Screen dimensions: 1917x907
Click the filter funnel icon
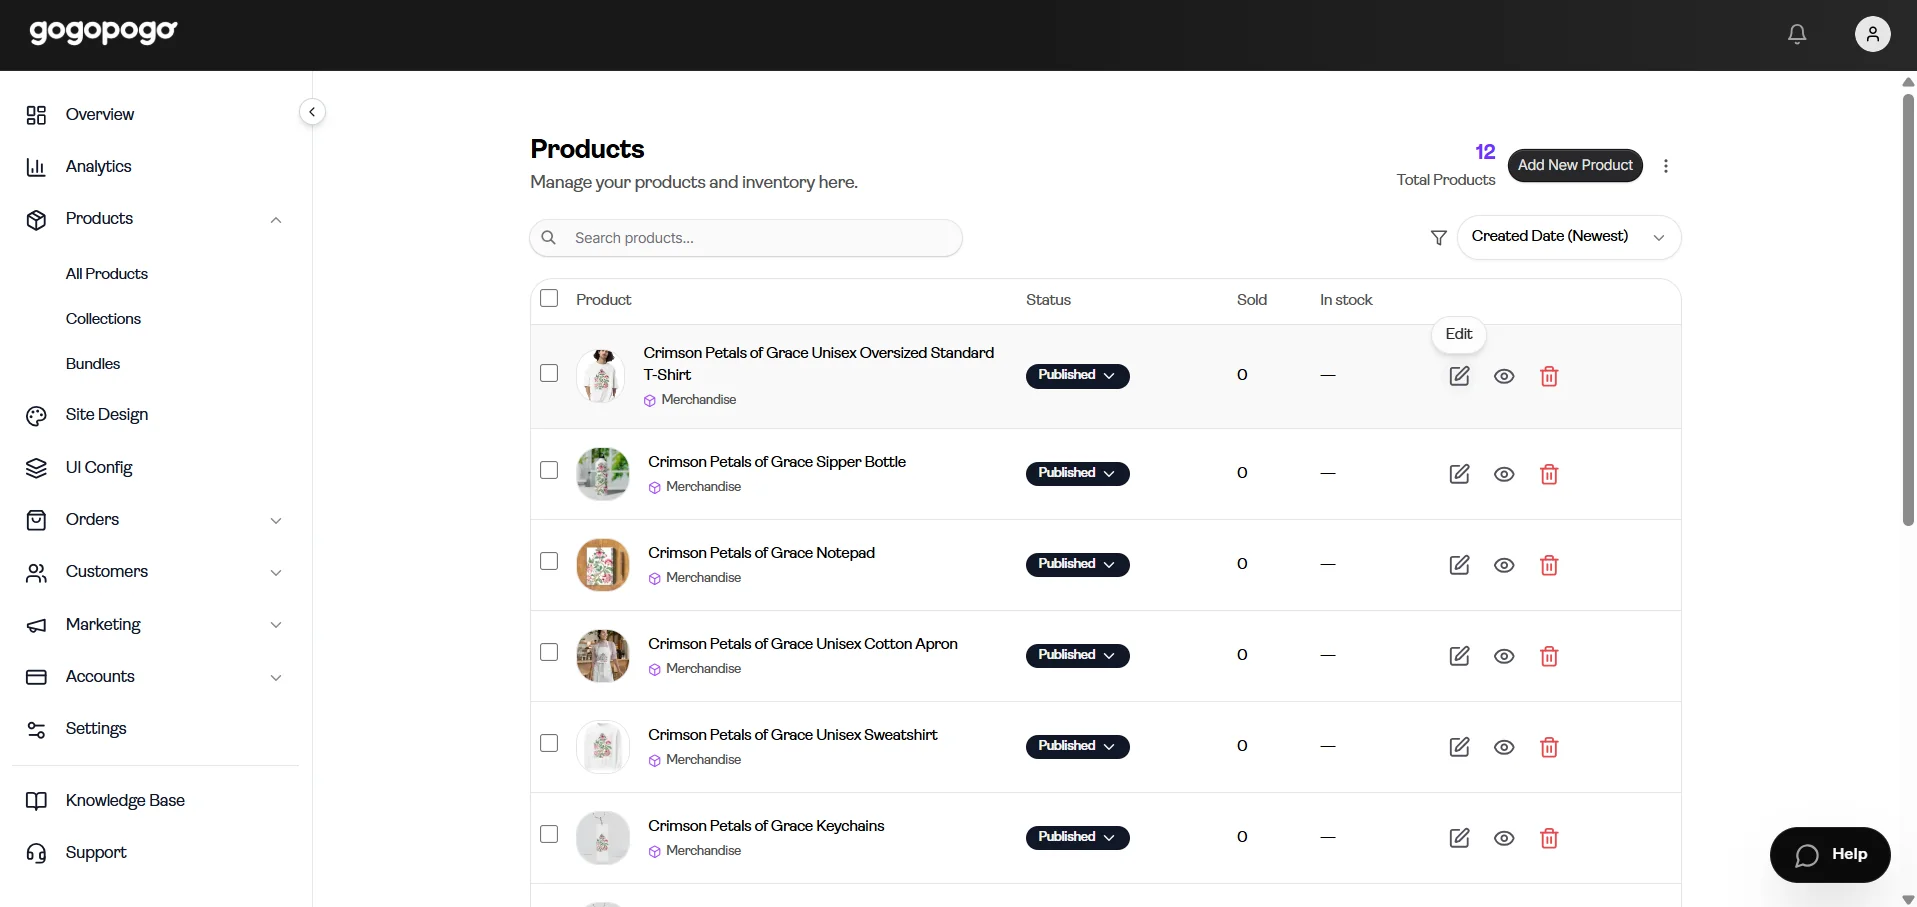pos(1438,238)
